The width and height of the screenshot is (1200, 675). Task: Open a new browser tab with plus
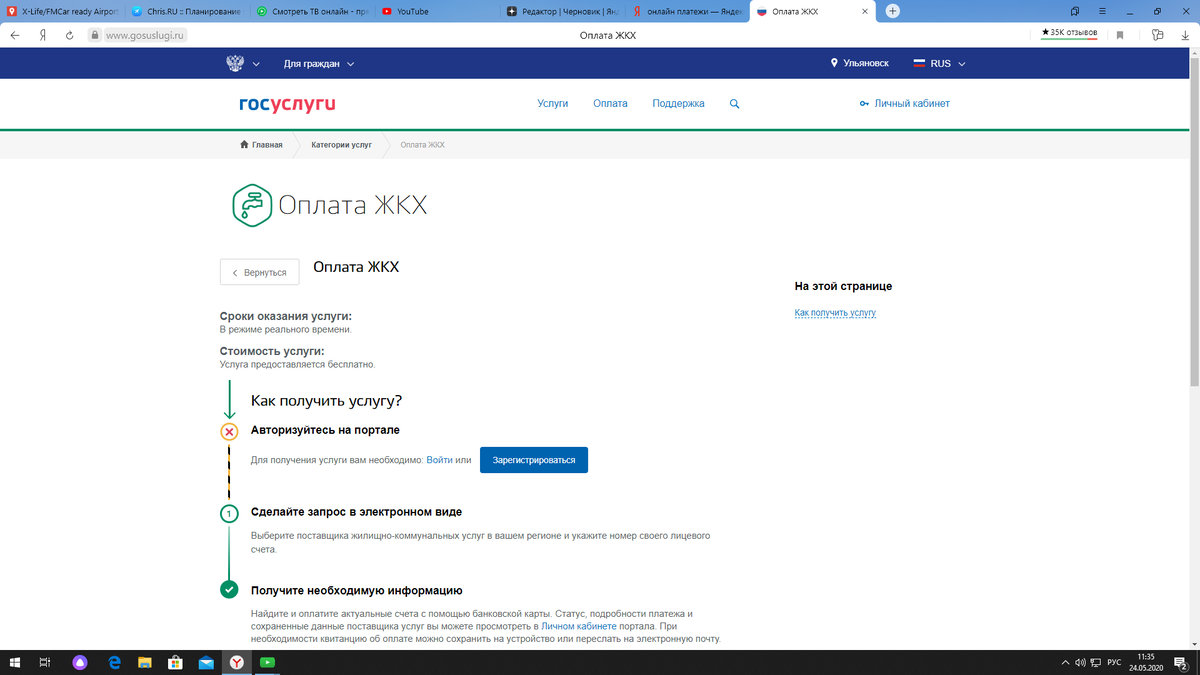(x=893, y=11)
